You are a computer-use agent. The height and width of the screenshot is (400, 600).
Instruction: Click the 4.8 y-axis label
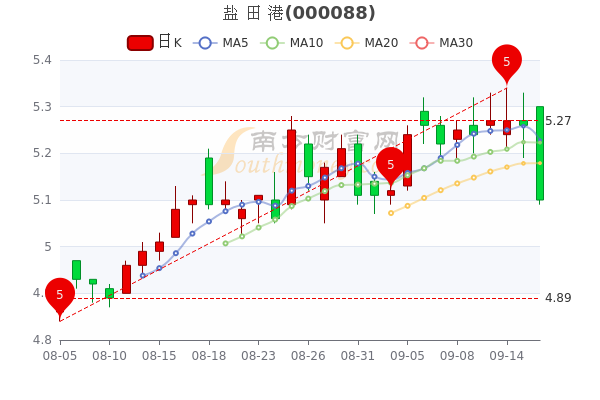42,340
